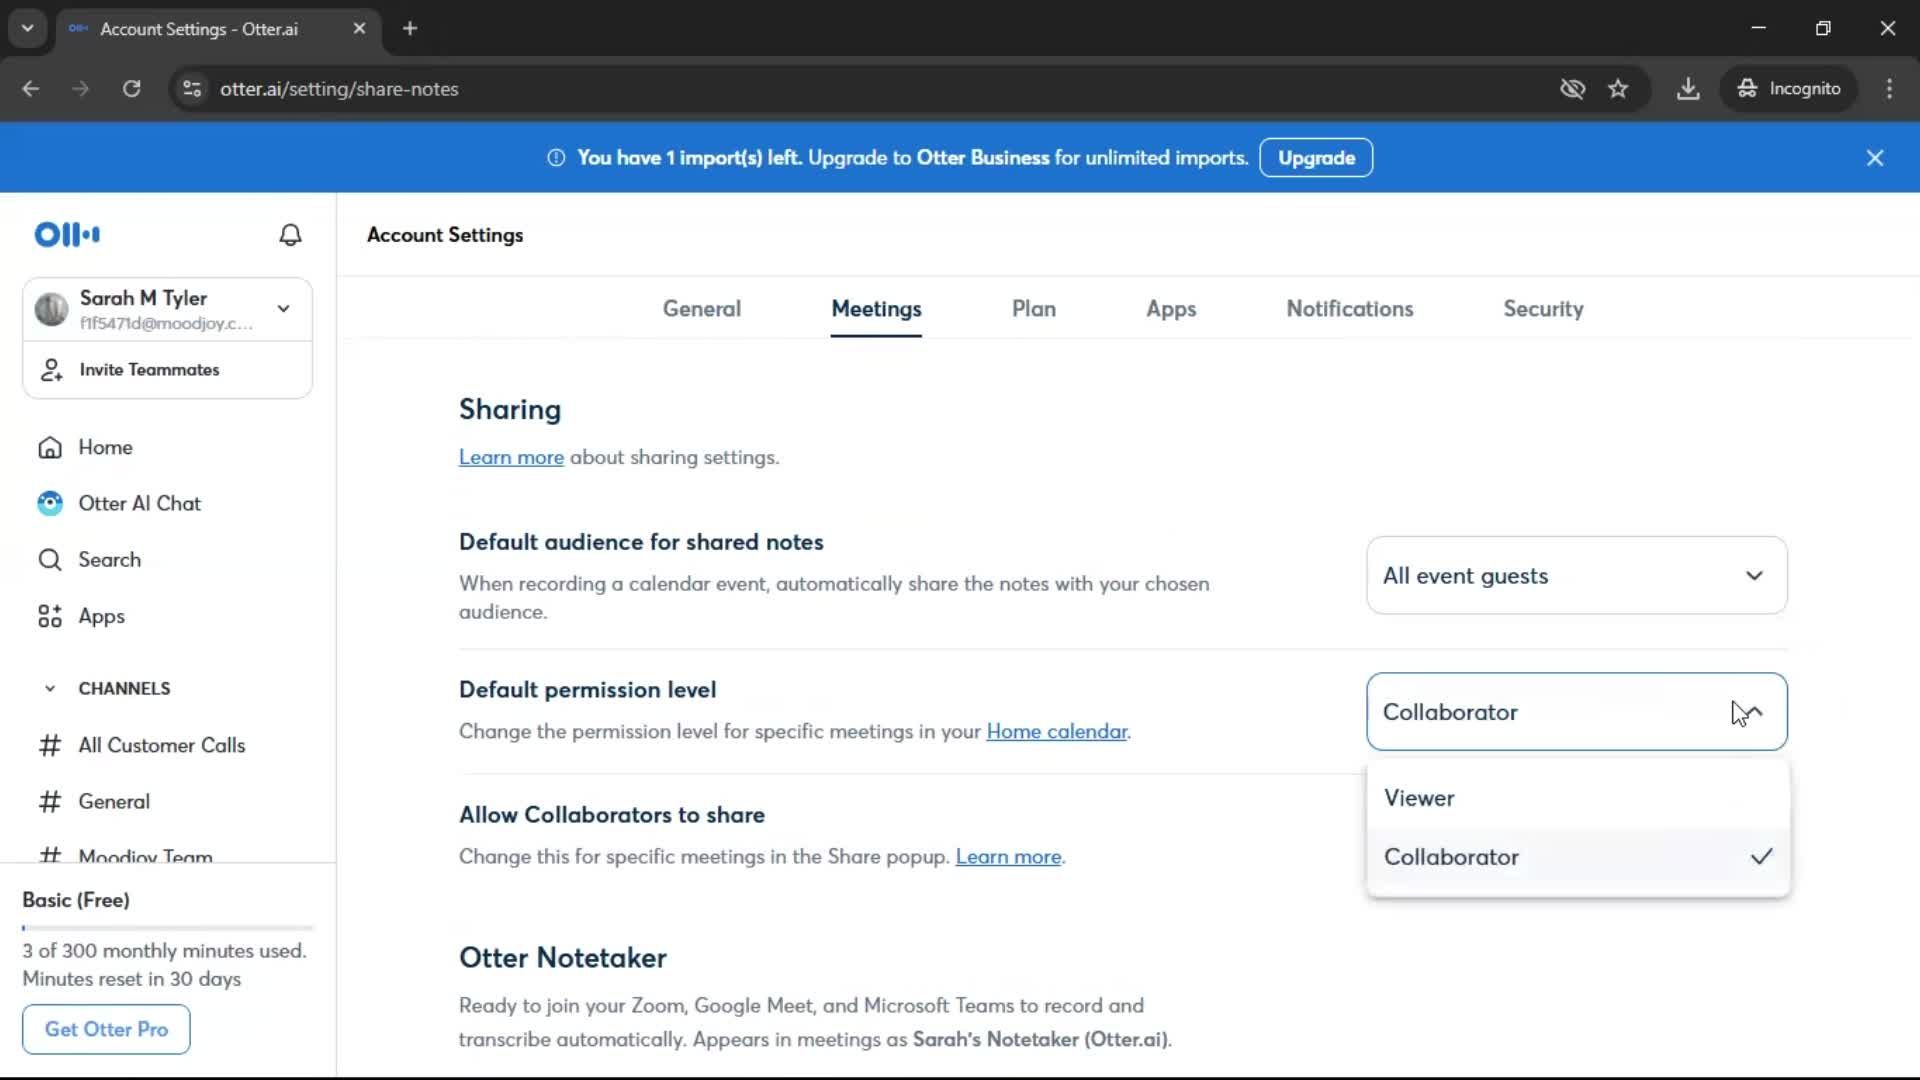Click the tracking protection eye icon
Image resolution: width=1920 pixels, height=1080 pixels.
[1572, 89]
